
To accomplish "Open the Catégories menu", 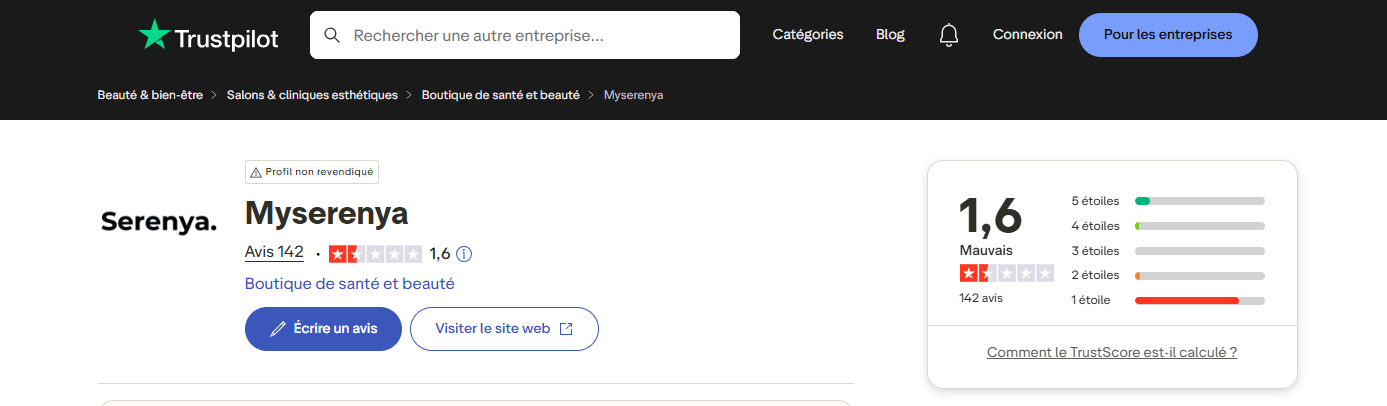I will coord(808,35).
